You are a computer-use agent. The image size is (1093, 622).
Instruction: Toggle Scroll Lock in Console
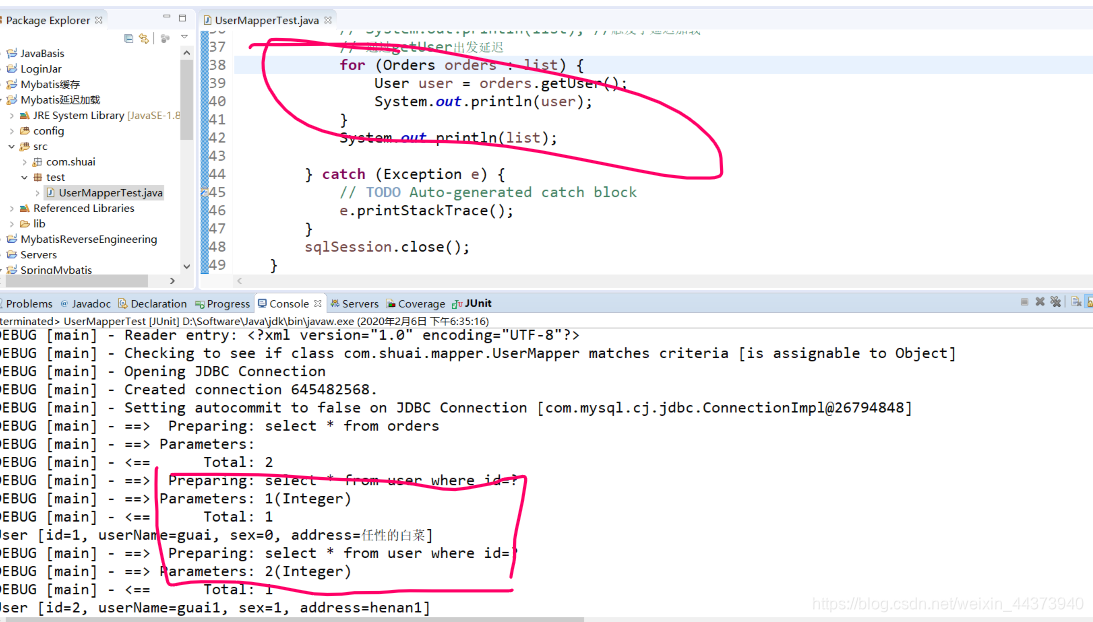click(1090, 302)
